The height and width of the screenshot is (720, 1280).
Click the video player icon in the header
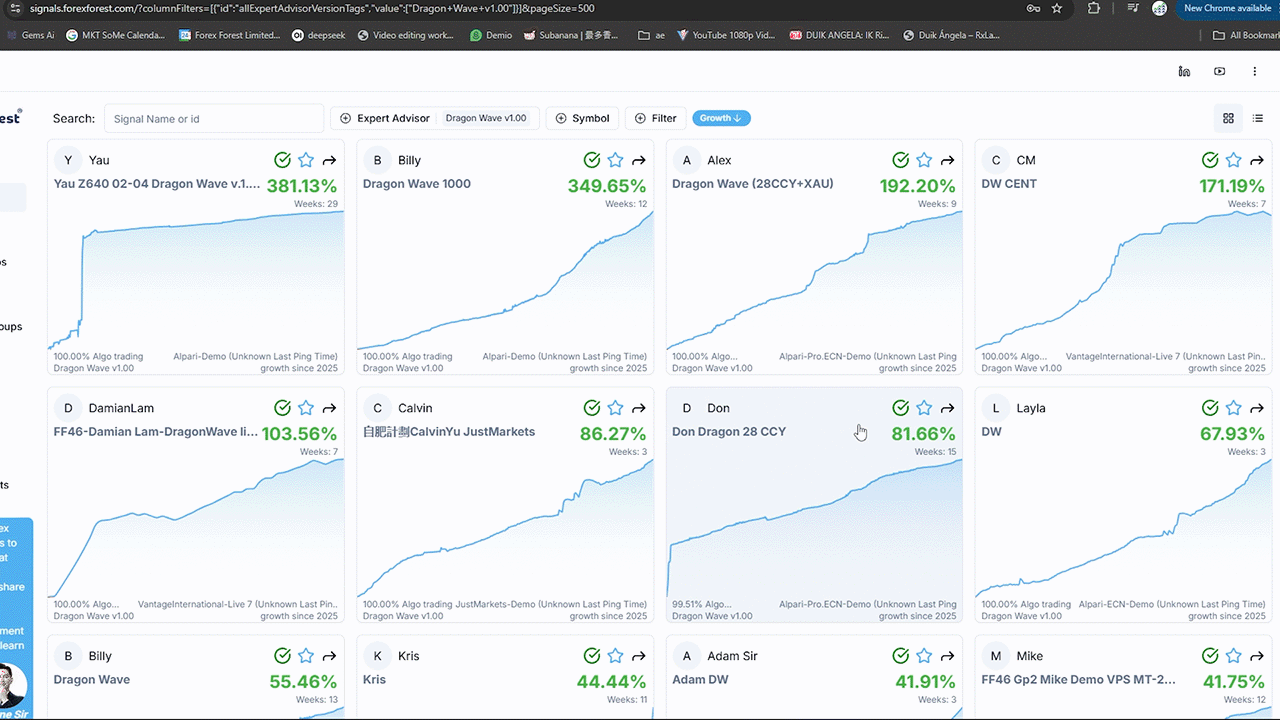tap(1219, 71)
